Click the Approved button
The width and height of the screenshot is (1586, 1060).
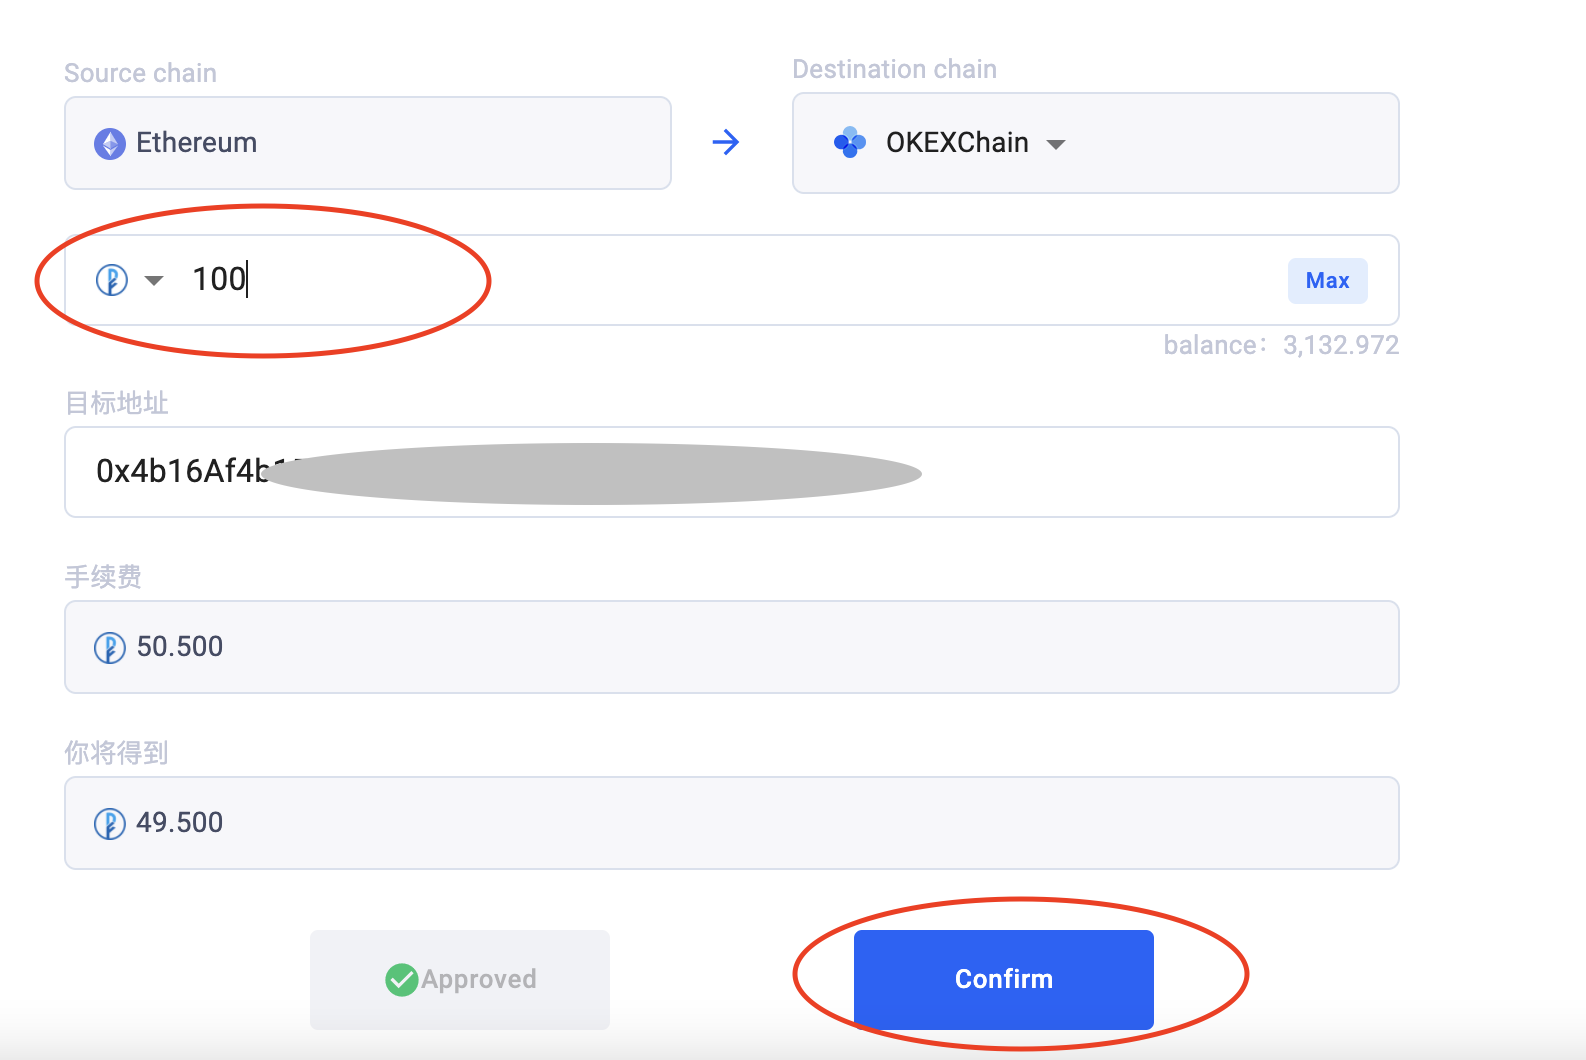[460, 980]
